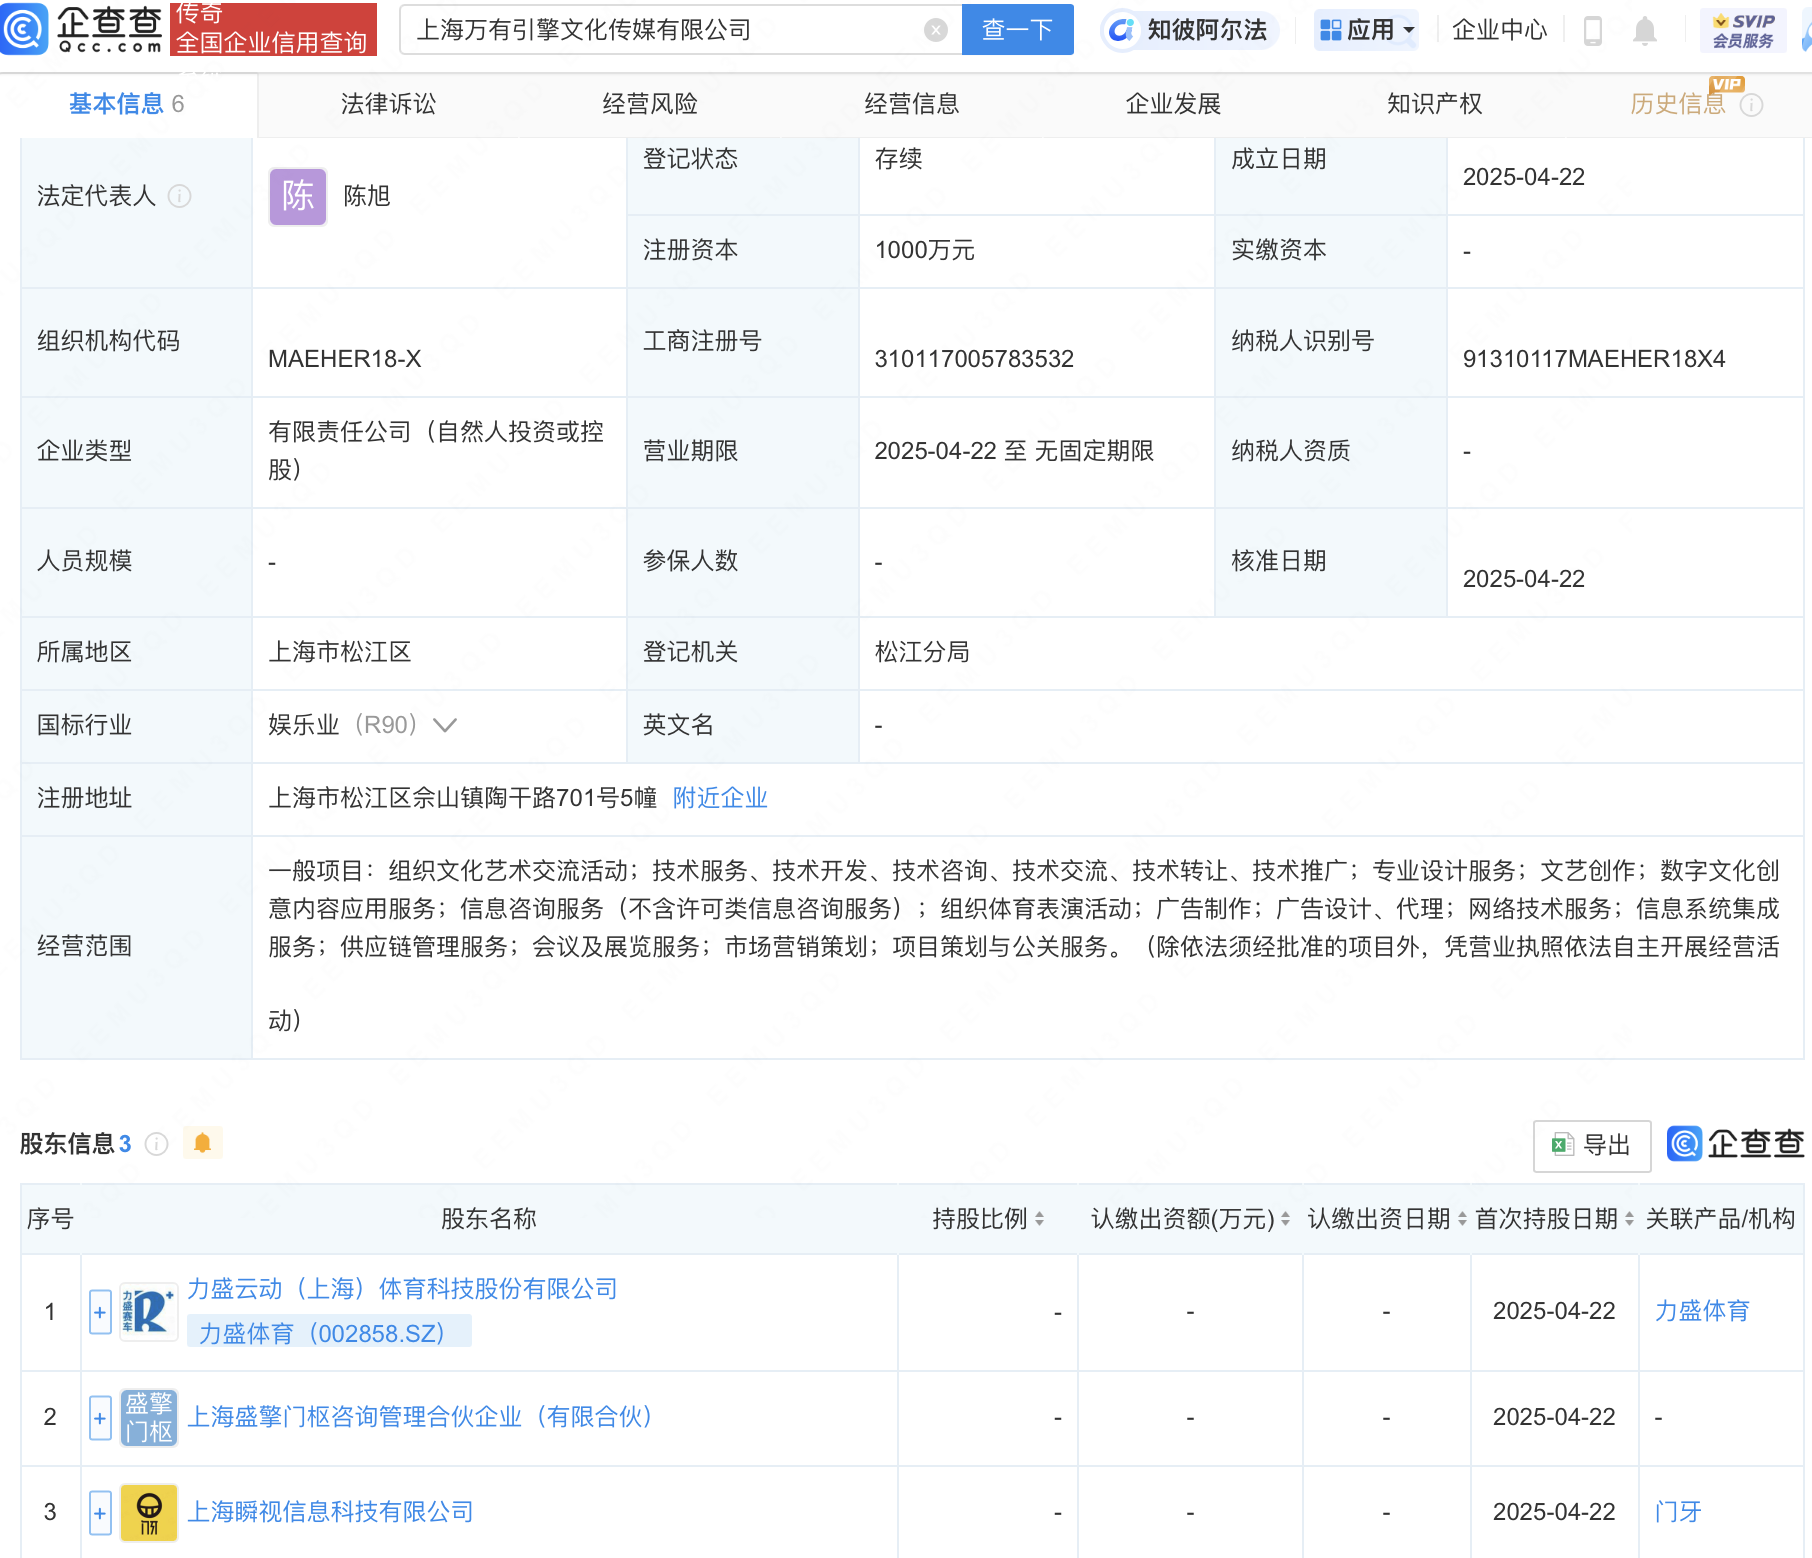Click the 股东名称 column header
This screenshot has width=1812, height=1558.
(x=488, y=1219)
